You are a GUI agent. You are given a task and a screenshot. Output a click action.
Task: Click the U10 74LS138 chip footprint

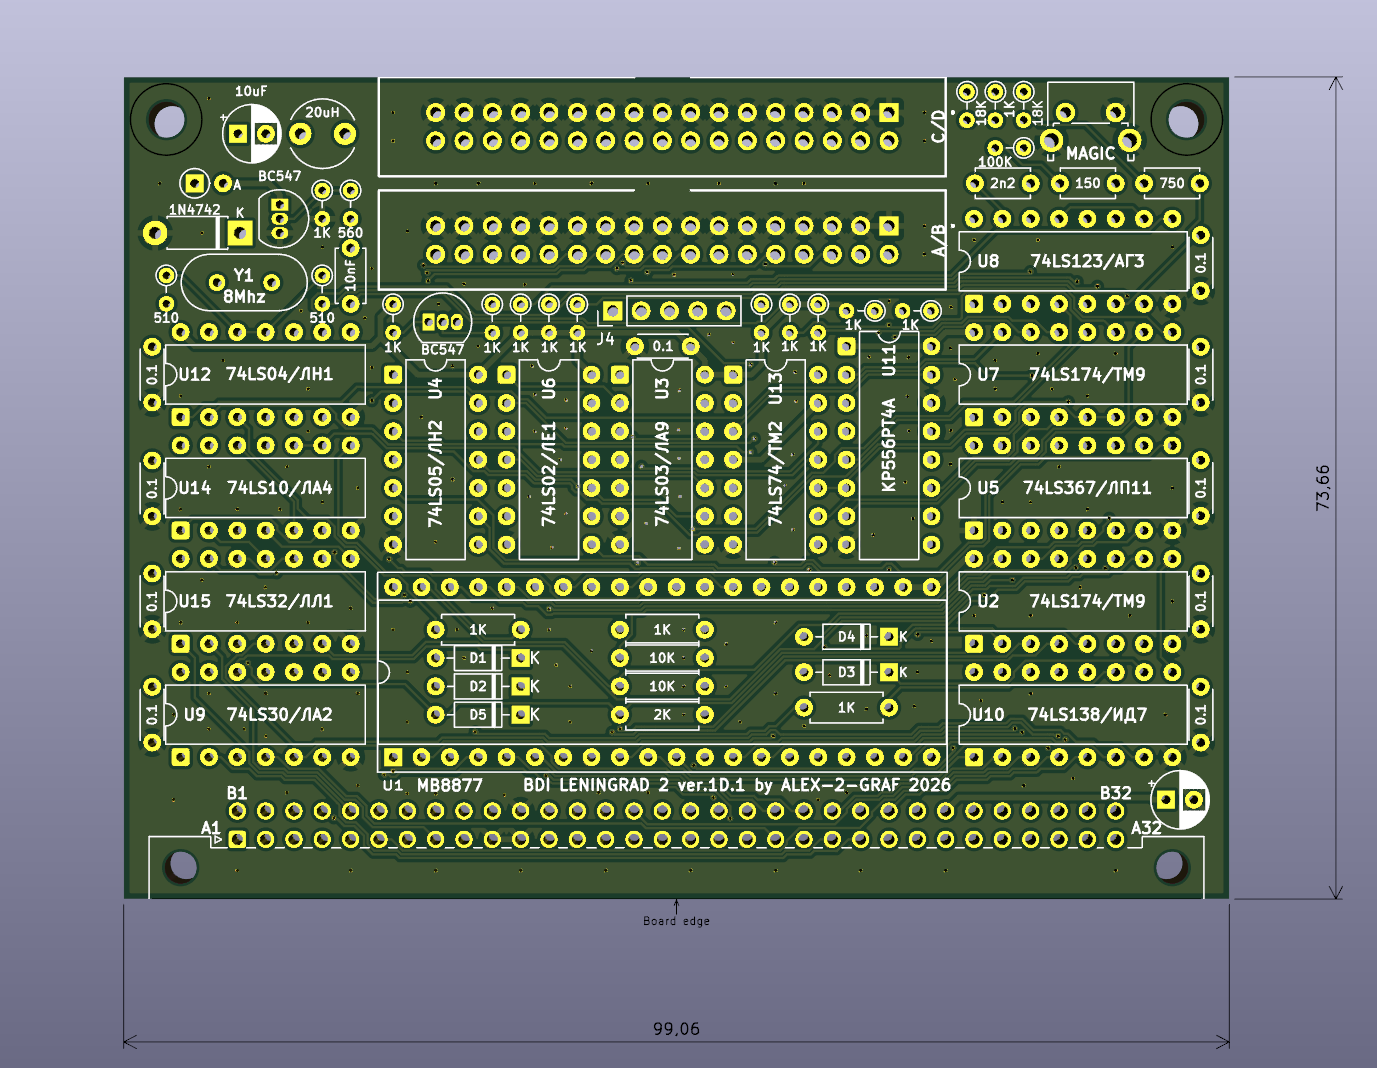[1072, 714]
